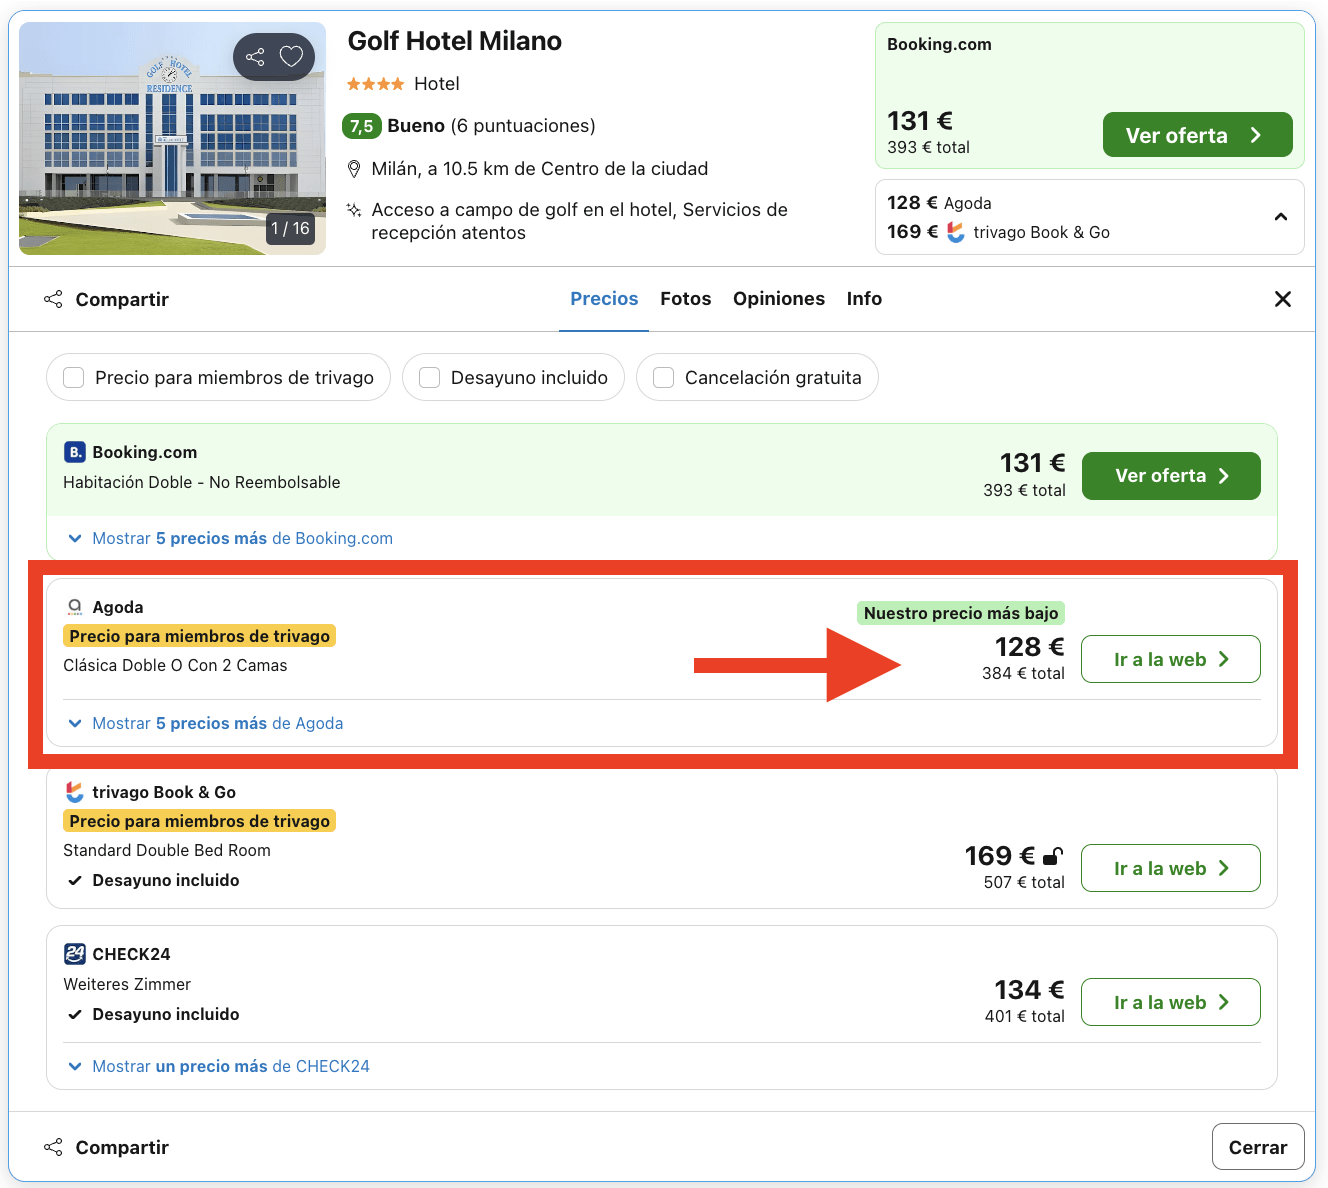1328x1188 pixels.
Task: Click the top Compartir share icon
Action: coord(53,299)
